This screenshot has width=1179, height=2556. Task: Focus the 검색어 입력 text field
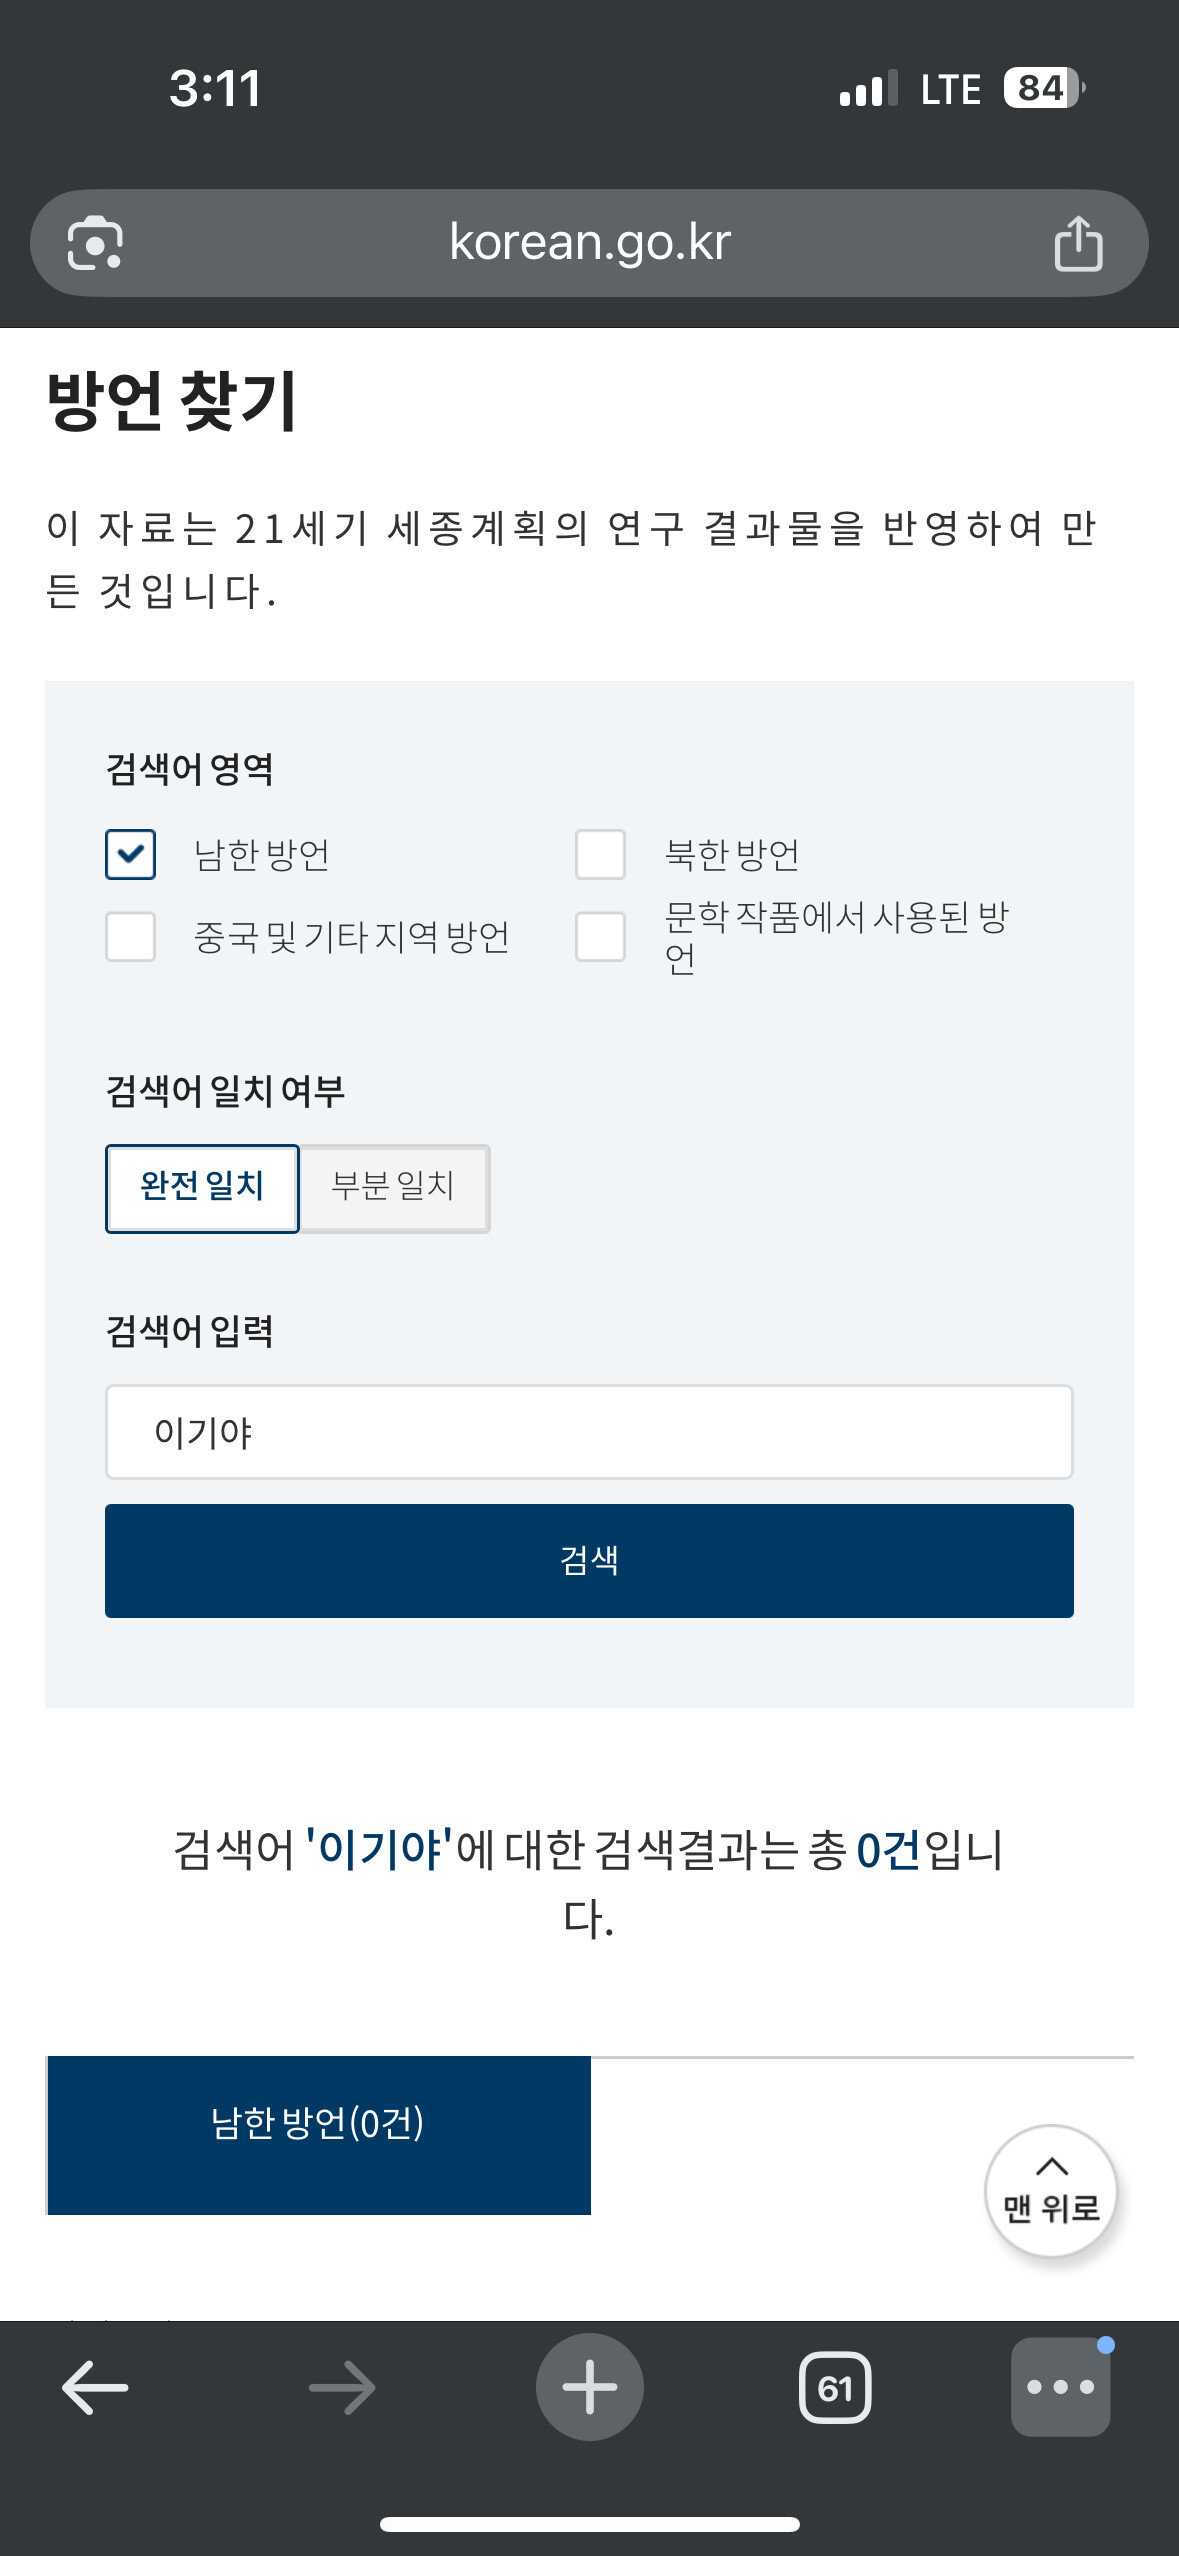[x=589, y=1432]
